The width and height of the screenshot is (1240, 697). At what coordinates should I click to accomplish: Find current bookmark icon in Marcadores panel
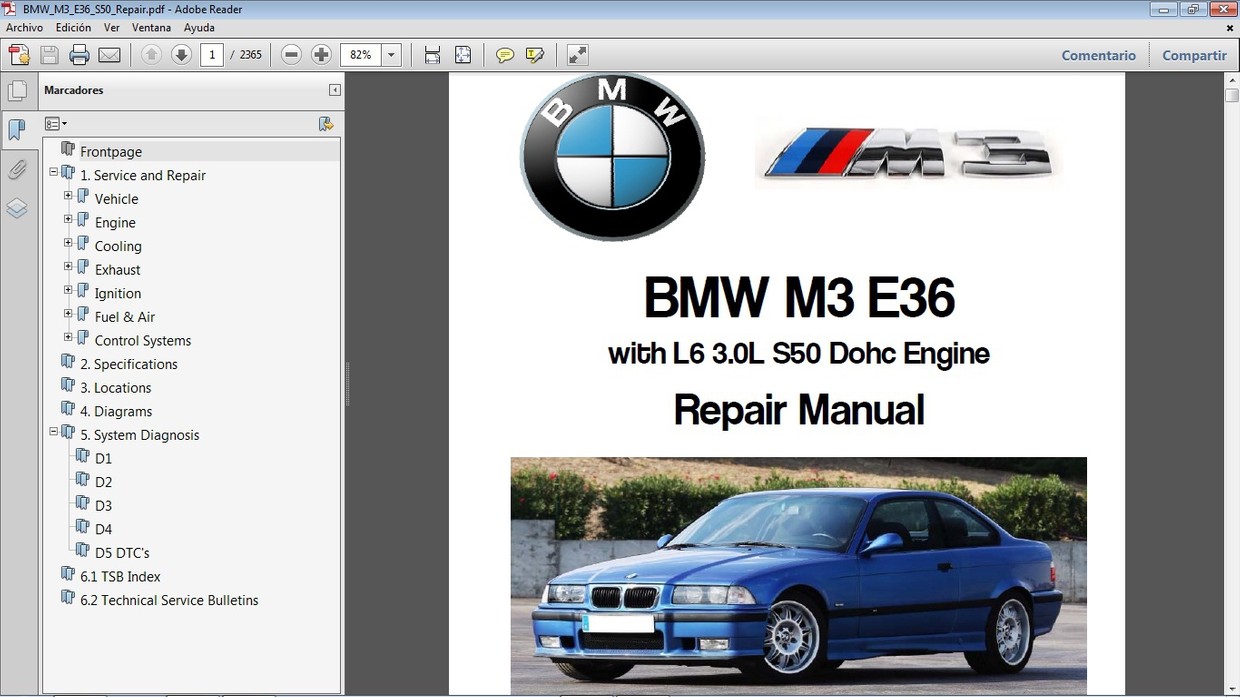tap(326, 124)
